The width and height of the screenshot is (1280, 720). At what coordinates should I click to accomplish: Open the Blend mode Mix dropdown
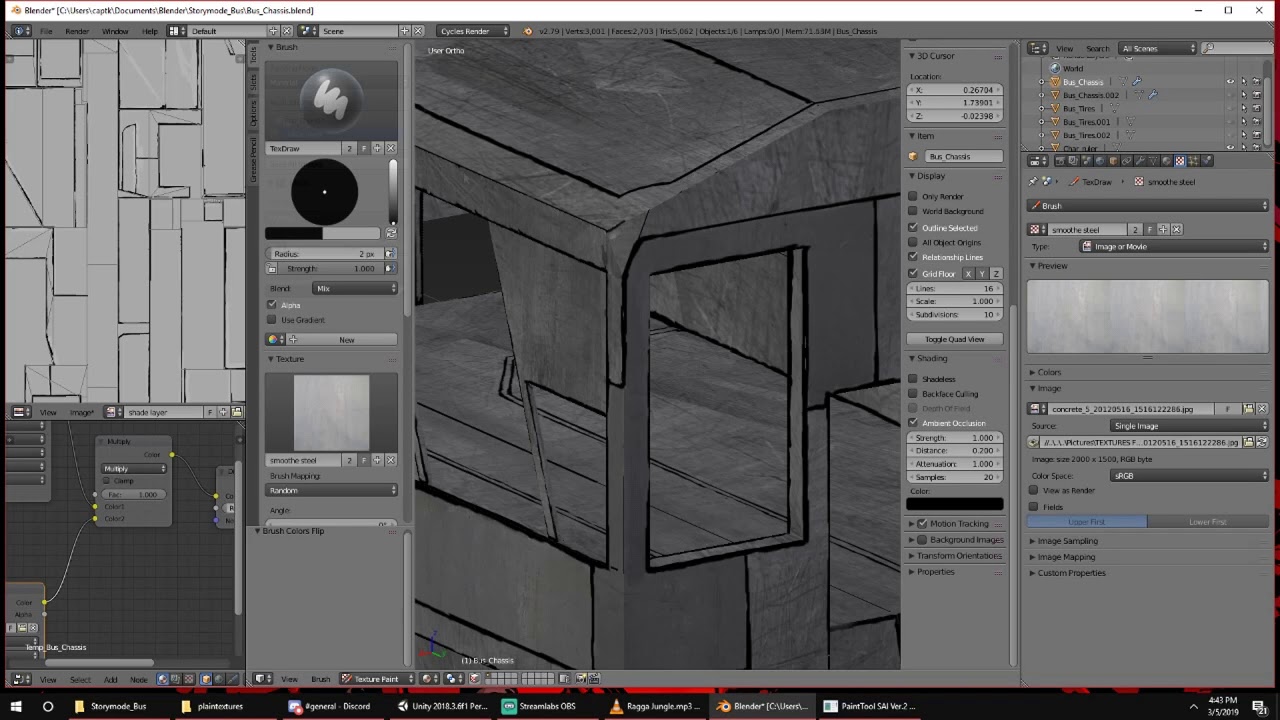click(355, 288)
